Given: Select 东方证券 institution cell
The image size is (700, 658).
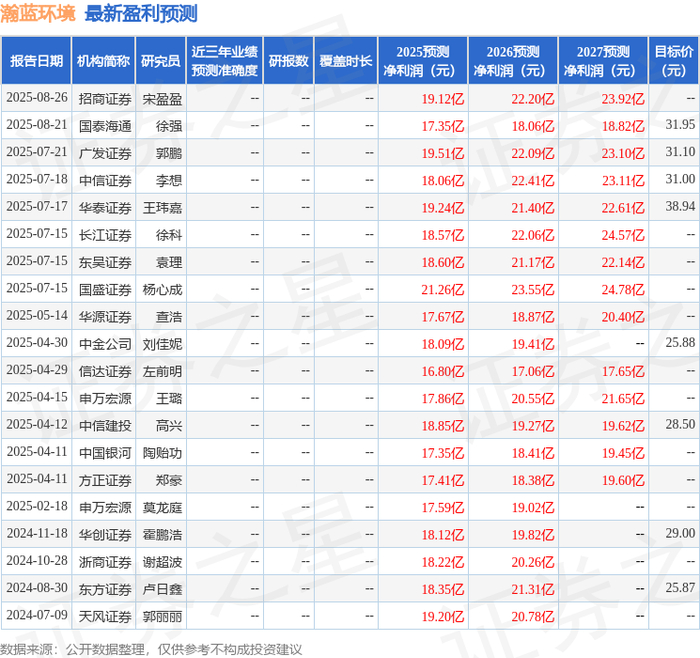Looking at the screenshot, I should 105,589.
